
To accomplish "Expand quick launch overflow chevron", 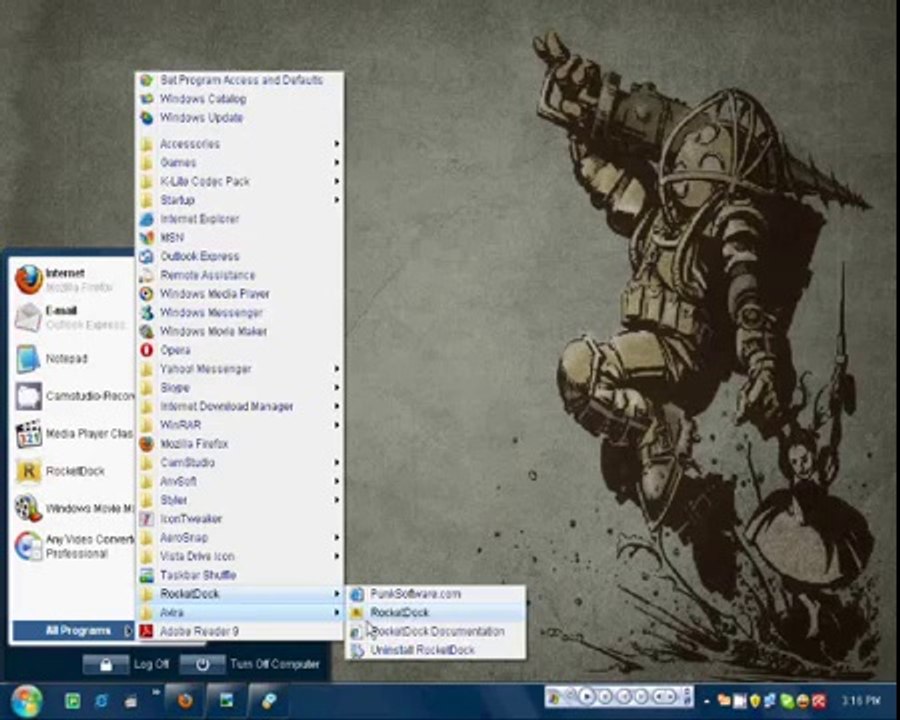I will point(155,693).
